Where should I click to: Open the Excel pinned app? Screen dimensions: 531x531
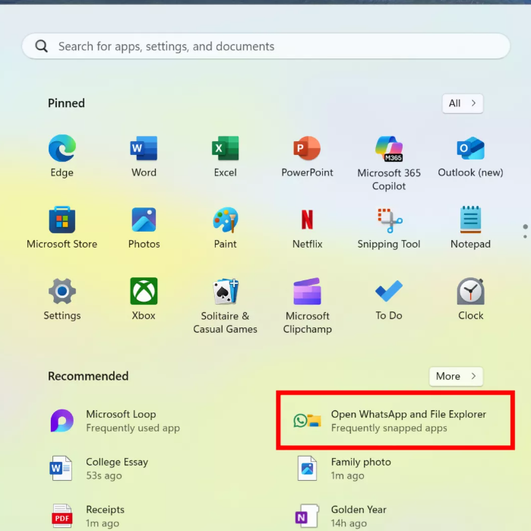point(225,156)
